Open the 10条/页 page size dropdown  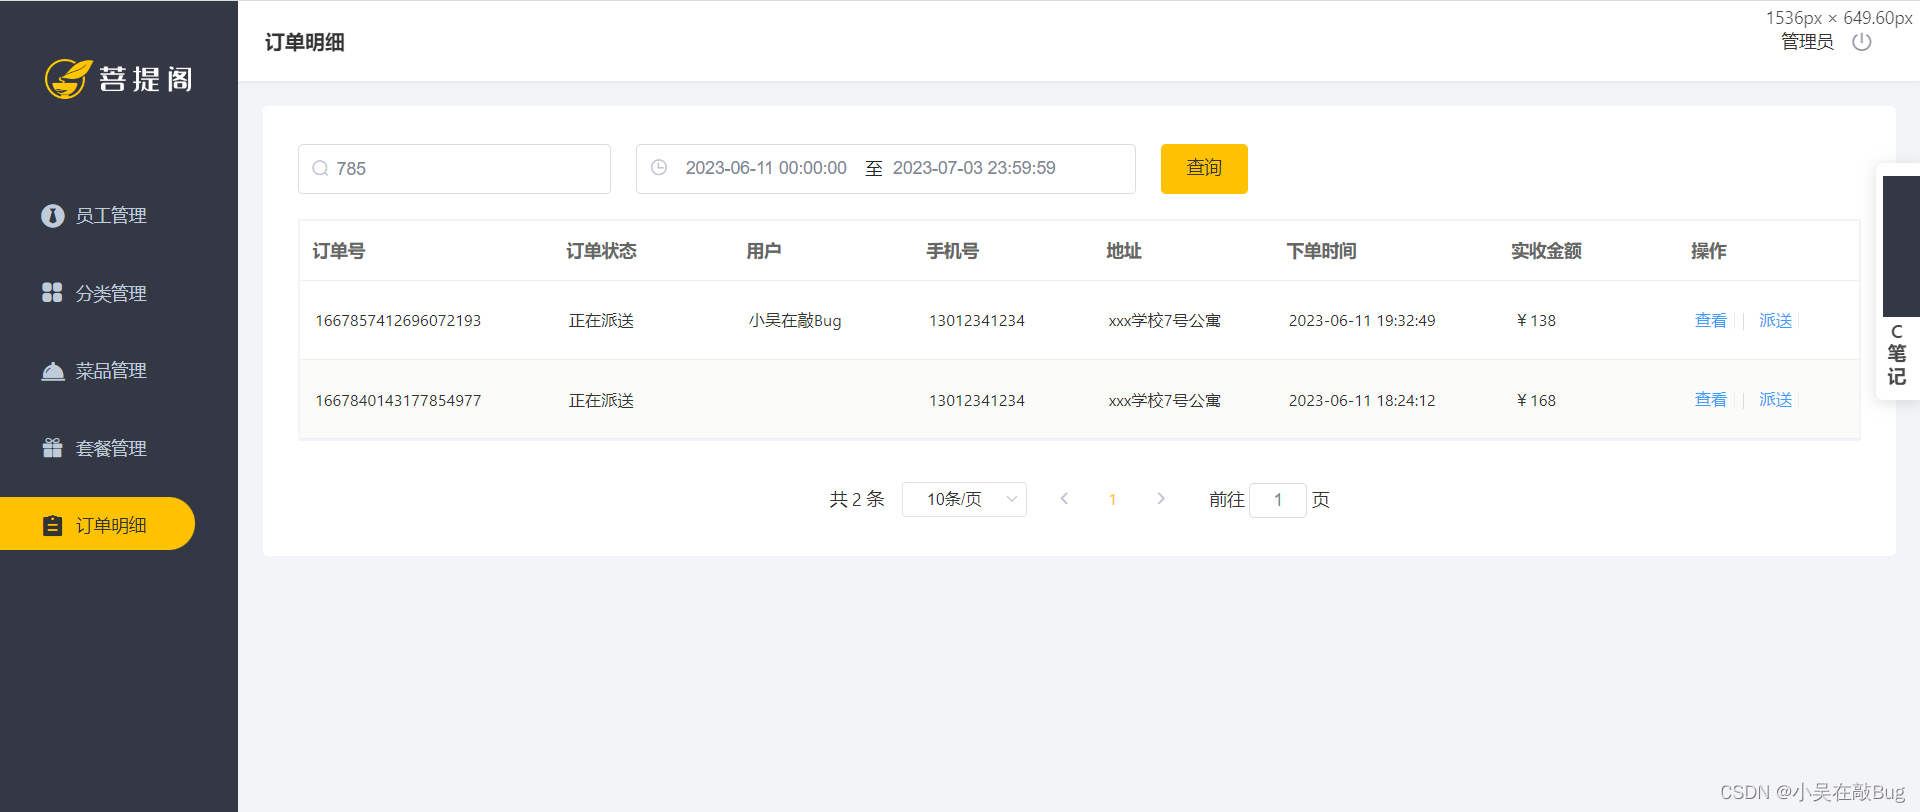(x=964, y=499)
